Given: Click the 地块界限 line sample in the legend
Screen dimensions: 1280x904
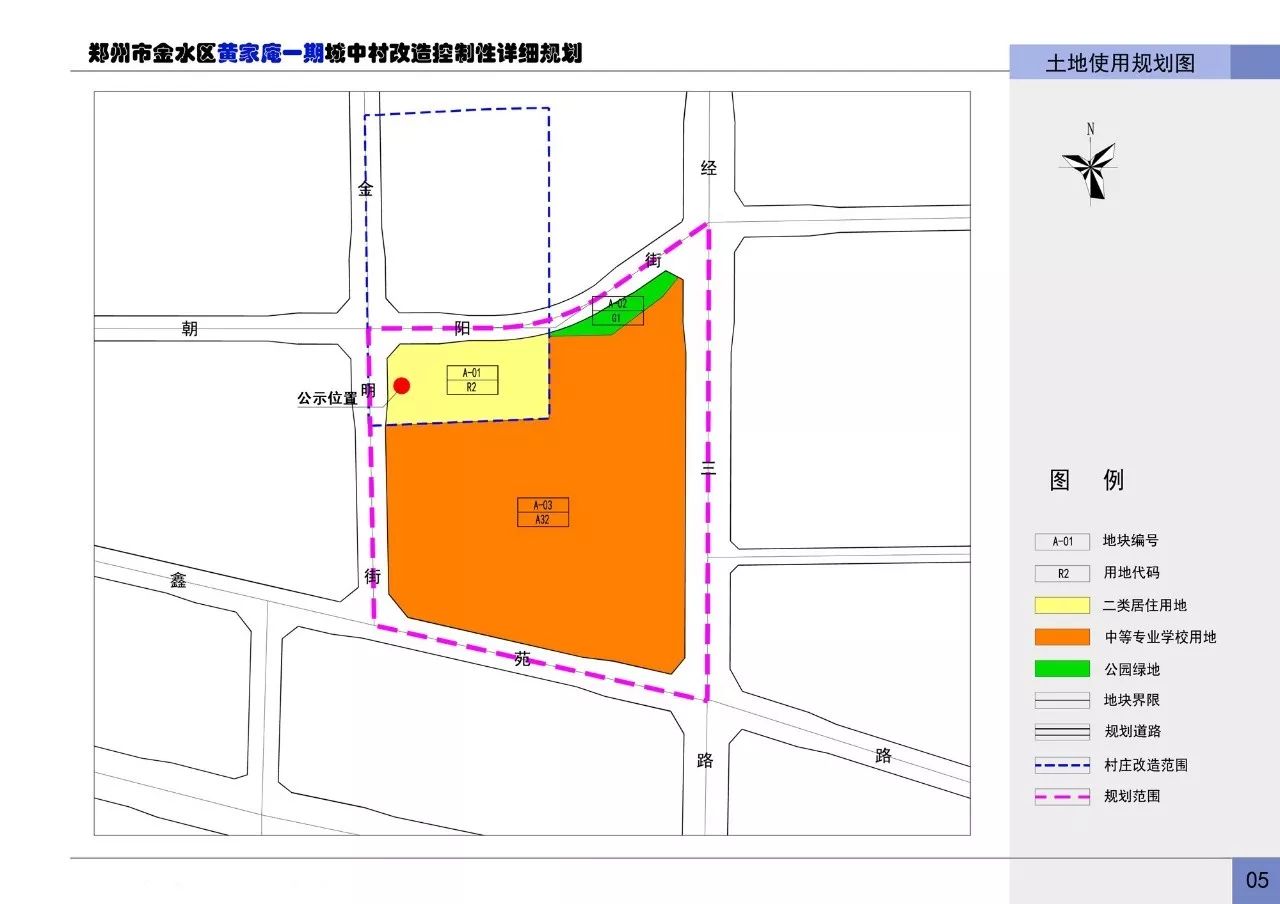Looking at the screenshot, I should point(1062,701).
